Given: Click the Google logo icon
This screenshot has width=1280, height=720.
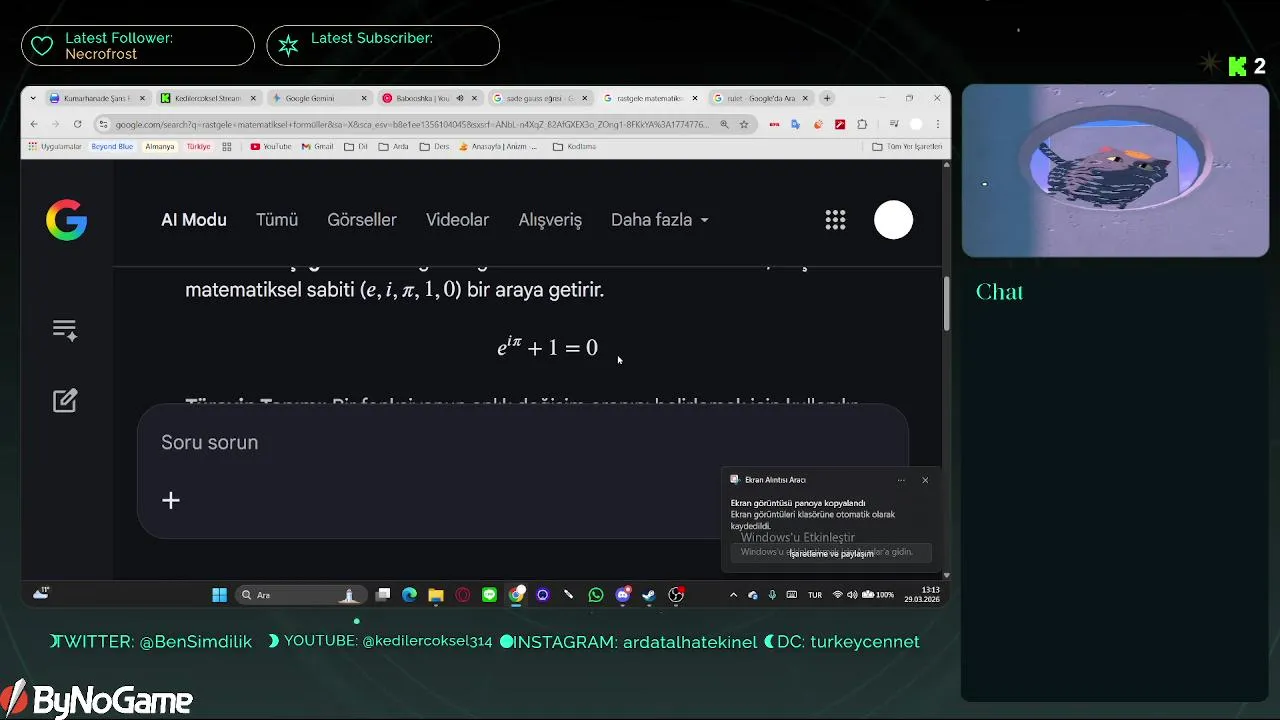Looking at the screenshot, I should point(66,220).
